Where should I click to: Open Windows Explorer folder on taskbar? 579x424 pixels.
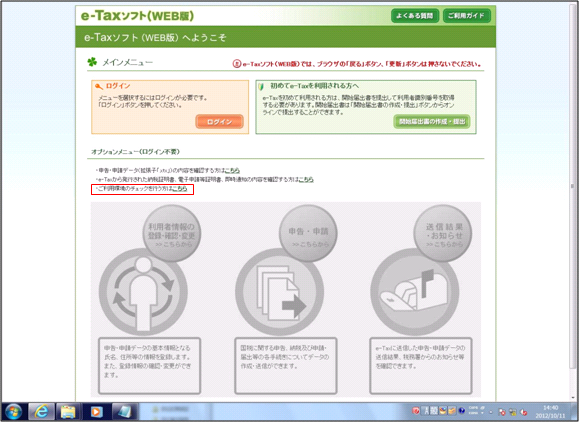point(68,412)
